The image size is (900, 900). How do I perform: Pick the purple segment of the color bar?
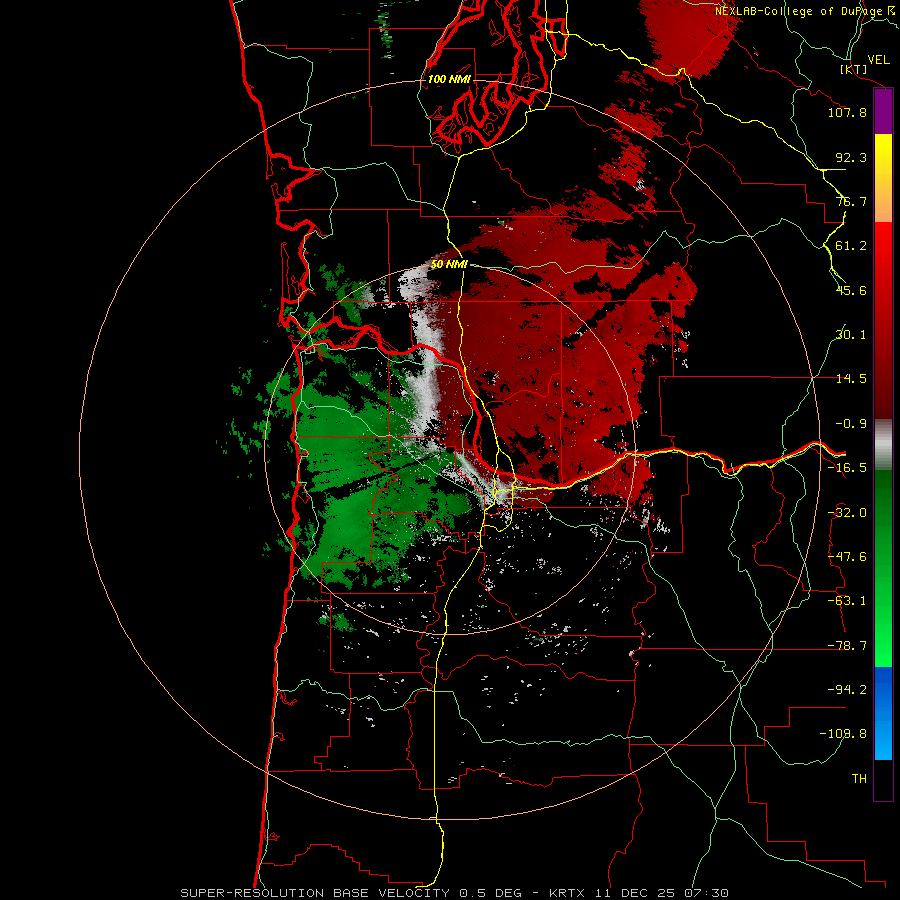[883, 111]
